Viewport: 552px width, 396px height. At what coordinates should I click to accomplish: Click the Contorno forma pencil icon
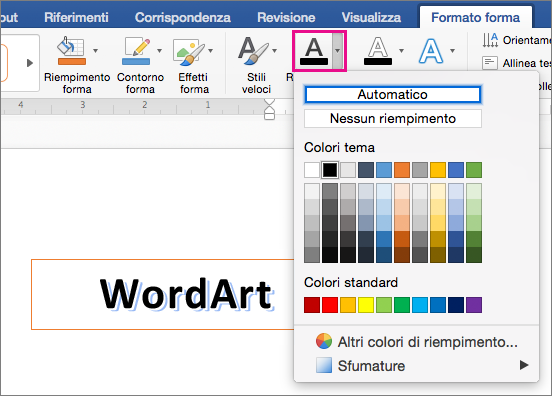[x=137, y=51]
